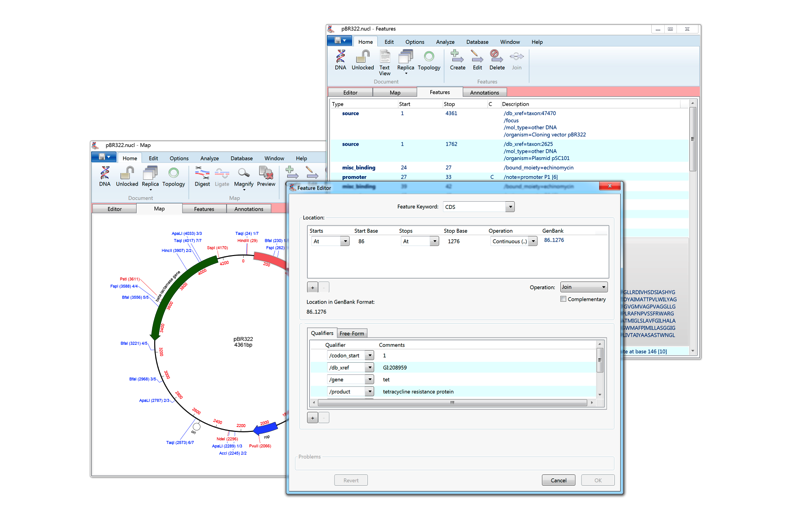Click Magnify tool in Map window
This screenshot has height=516, width=800.
point(244,178)
